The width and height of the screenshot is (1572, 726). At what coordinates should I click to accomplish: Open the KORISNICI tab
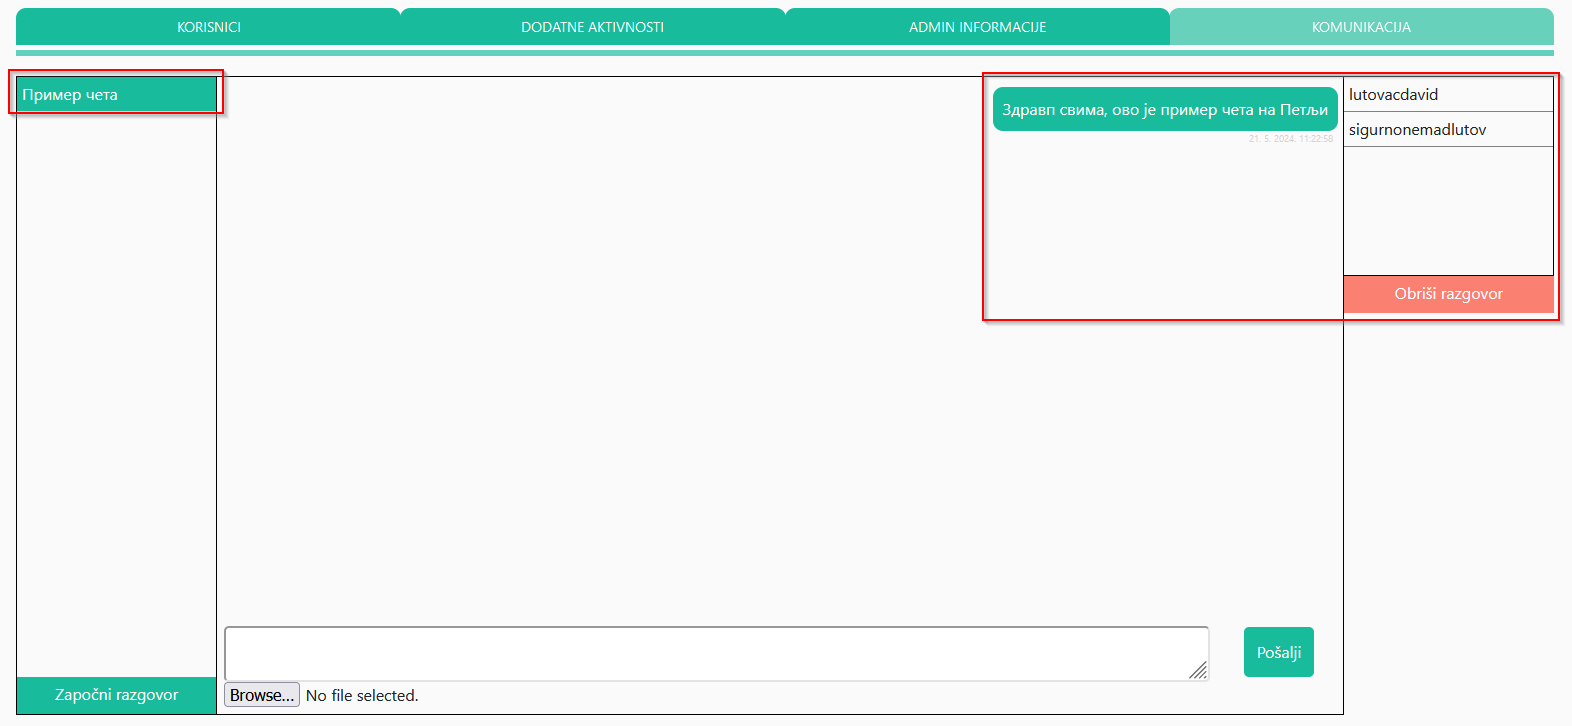coord(208,27)
